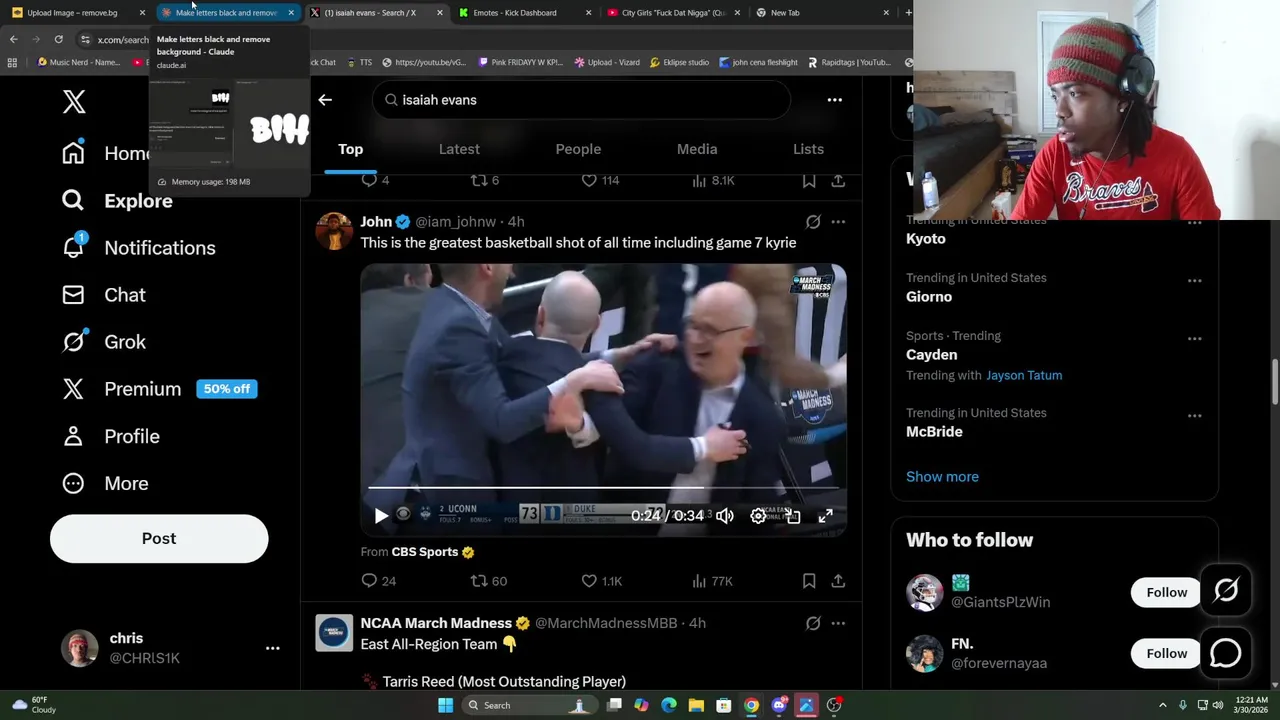Click the isaiah evans search field

[x=582, y=100]
